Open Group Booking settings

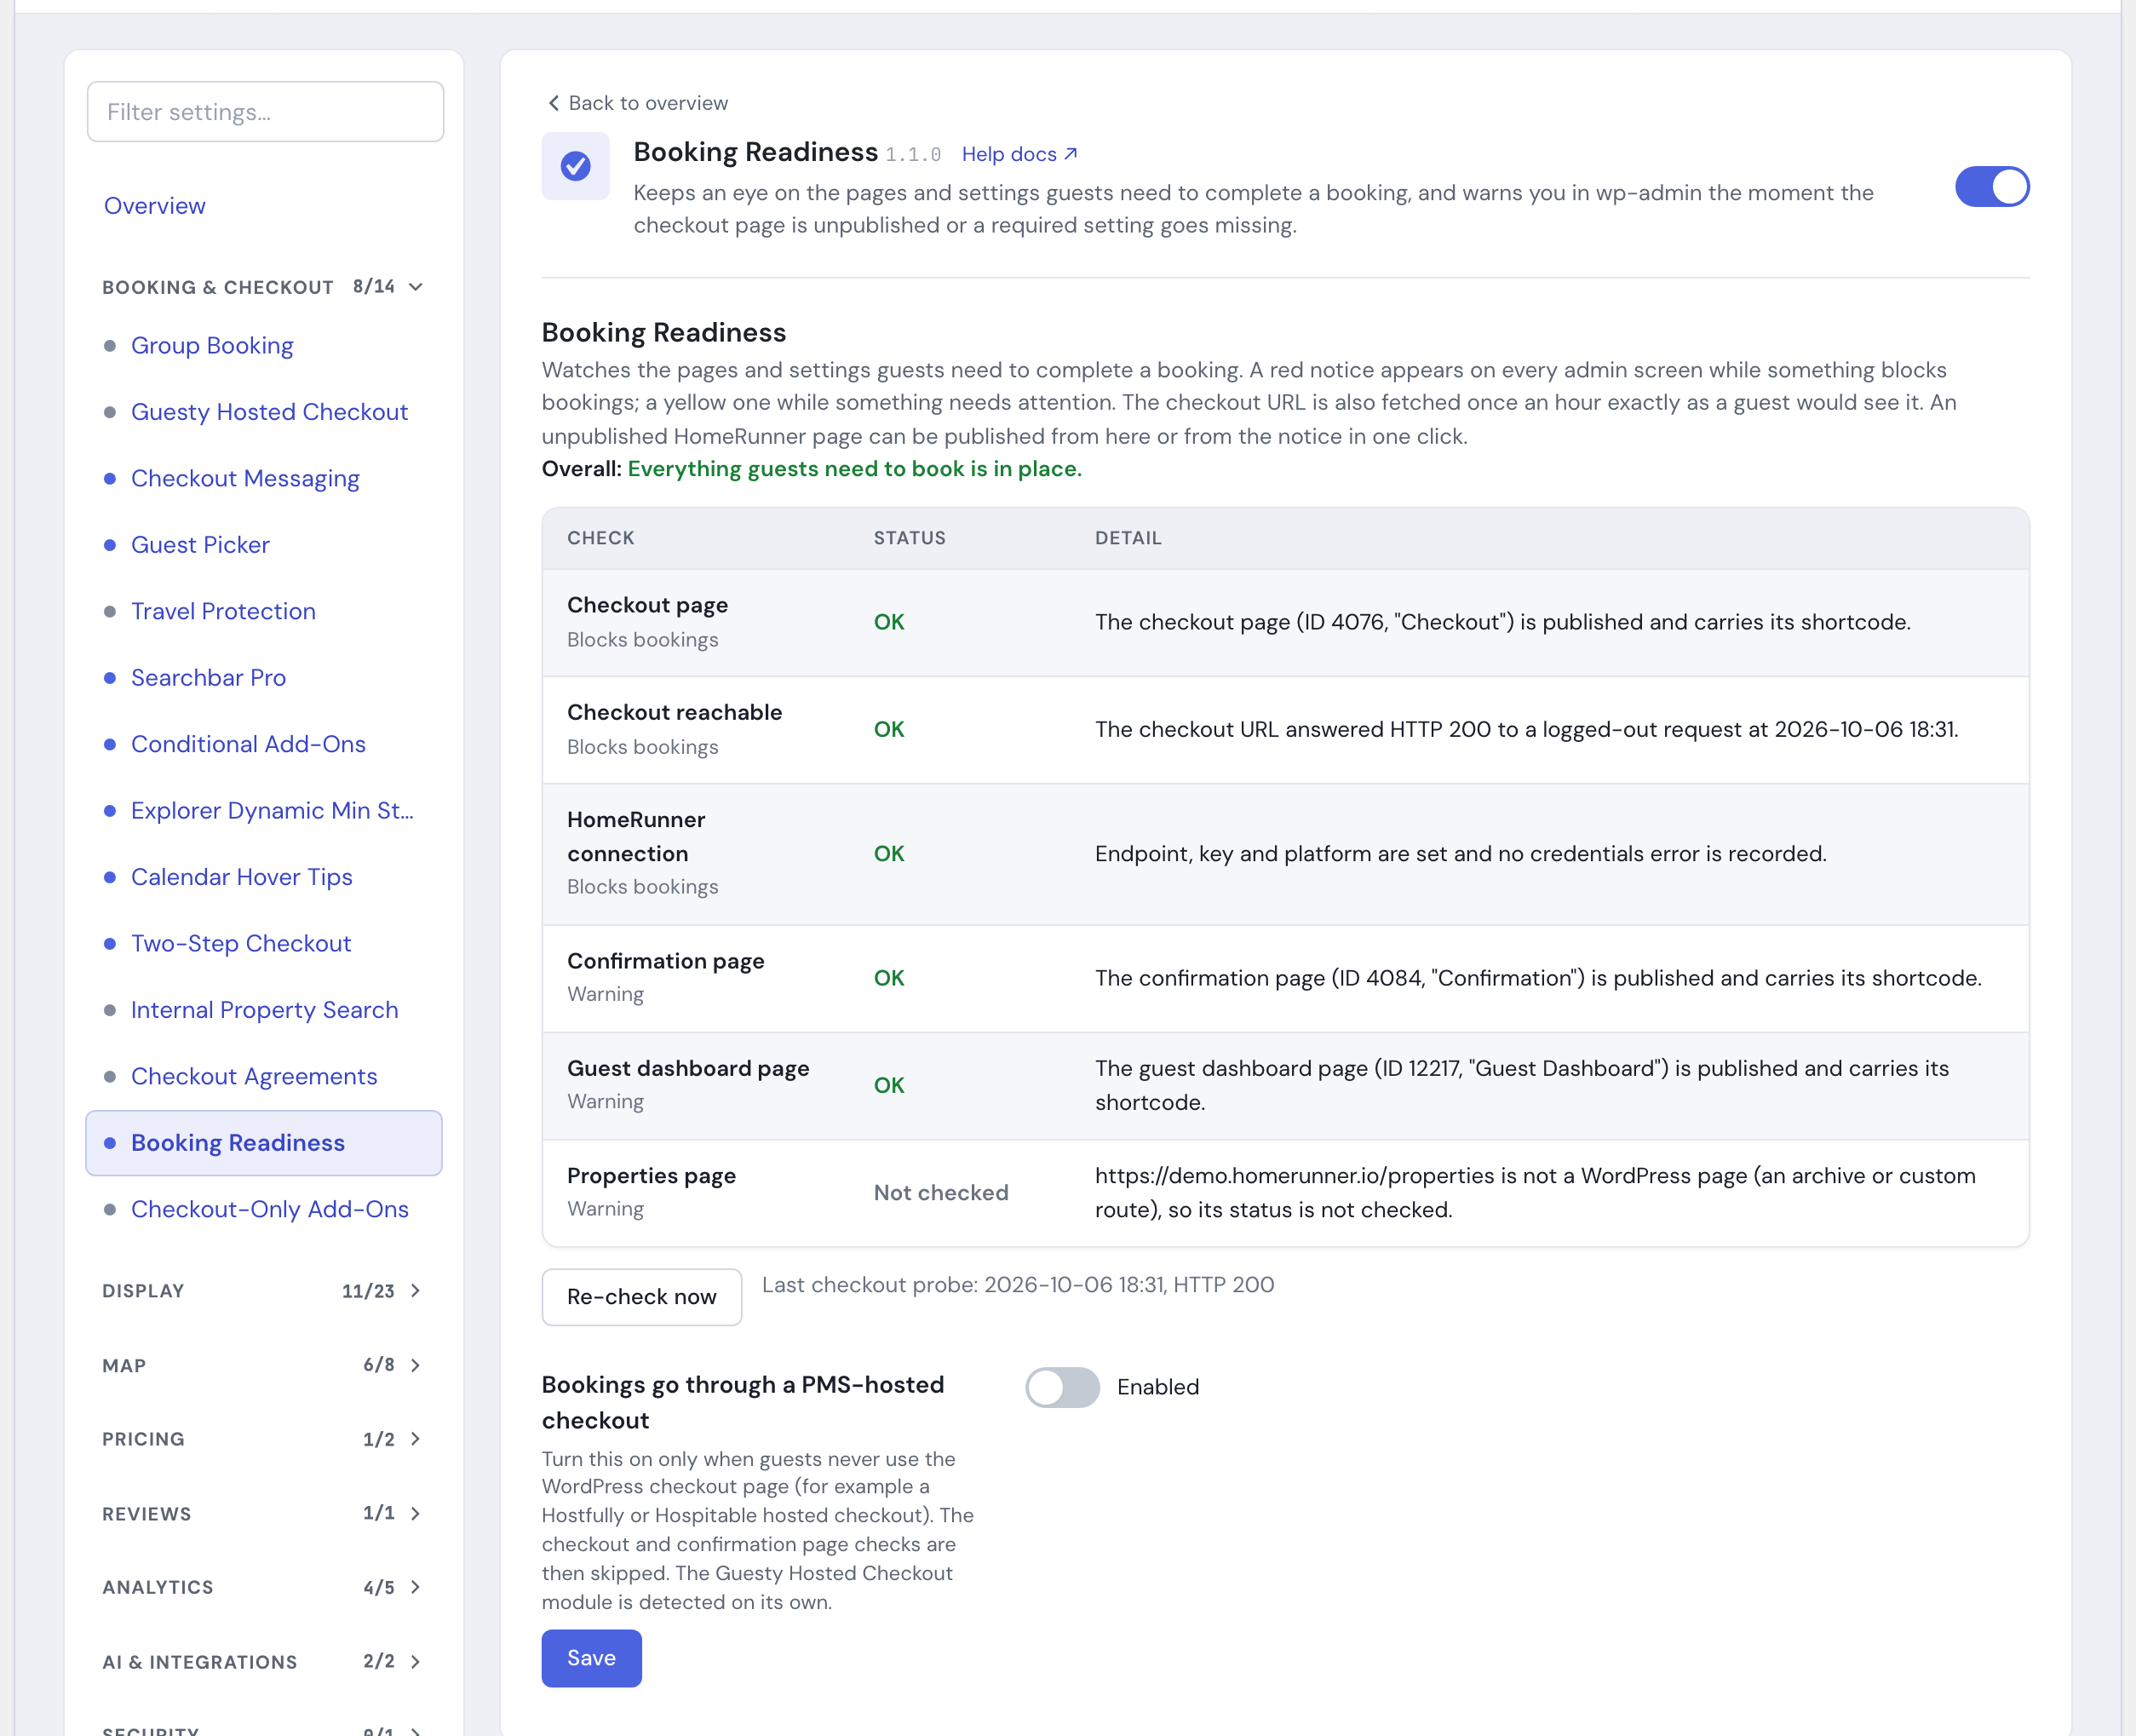(212, 345)
